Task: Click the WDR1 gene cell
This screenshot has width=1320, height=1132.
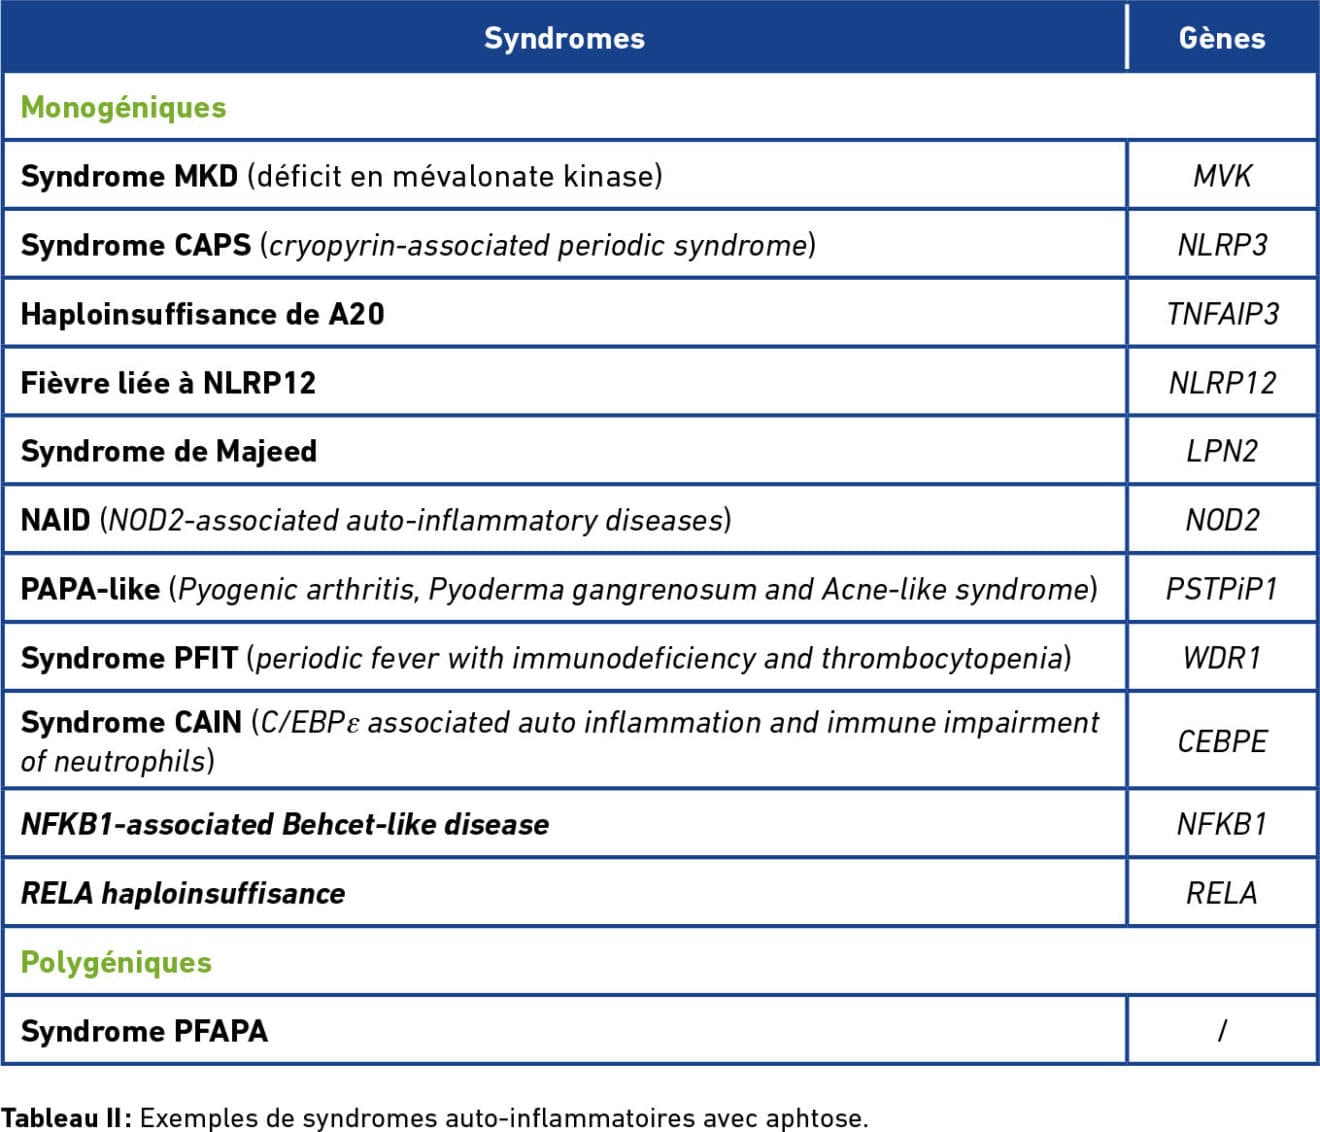Action: tap(1221, 658)
